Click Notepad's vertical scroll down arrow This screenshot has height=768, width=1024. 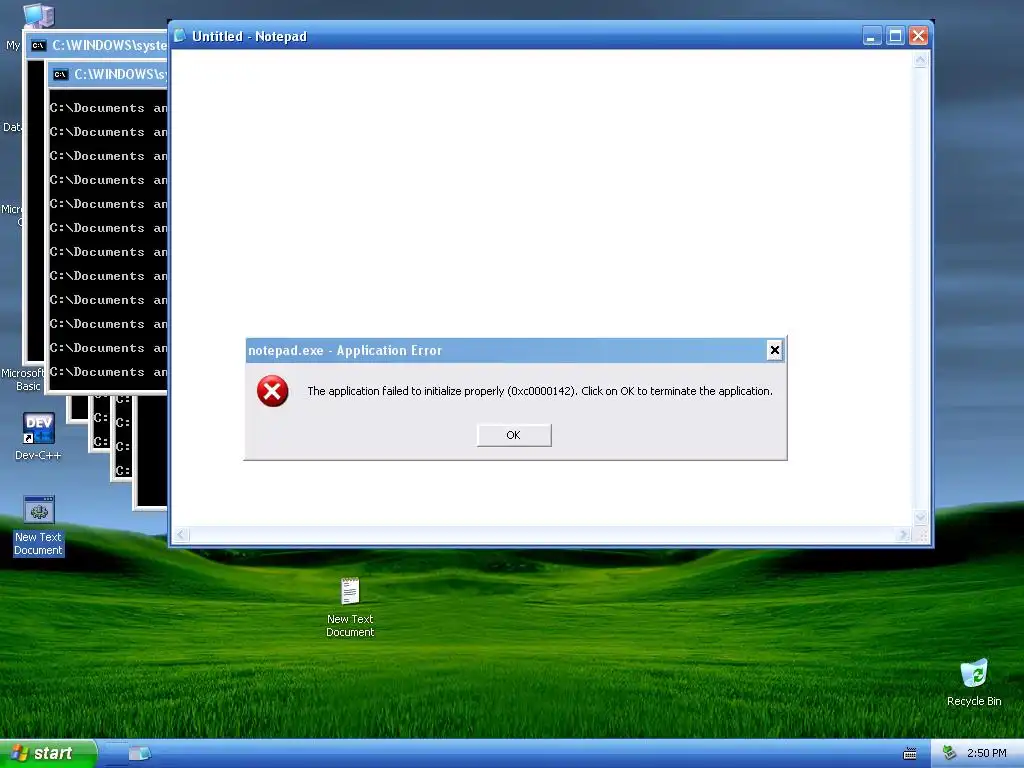[x=920, y=518]
